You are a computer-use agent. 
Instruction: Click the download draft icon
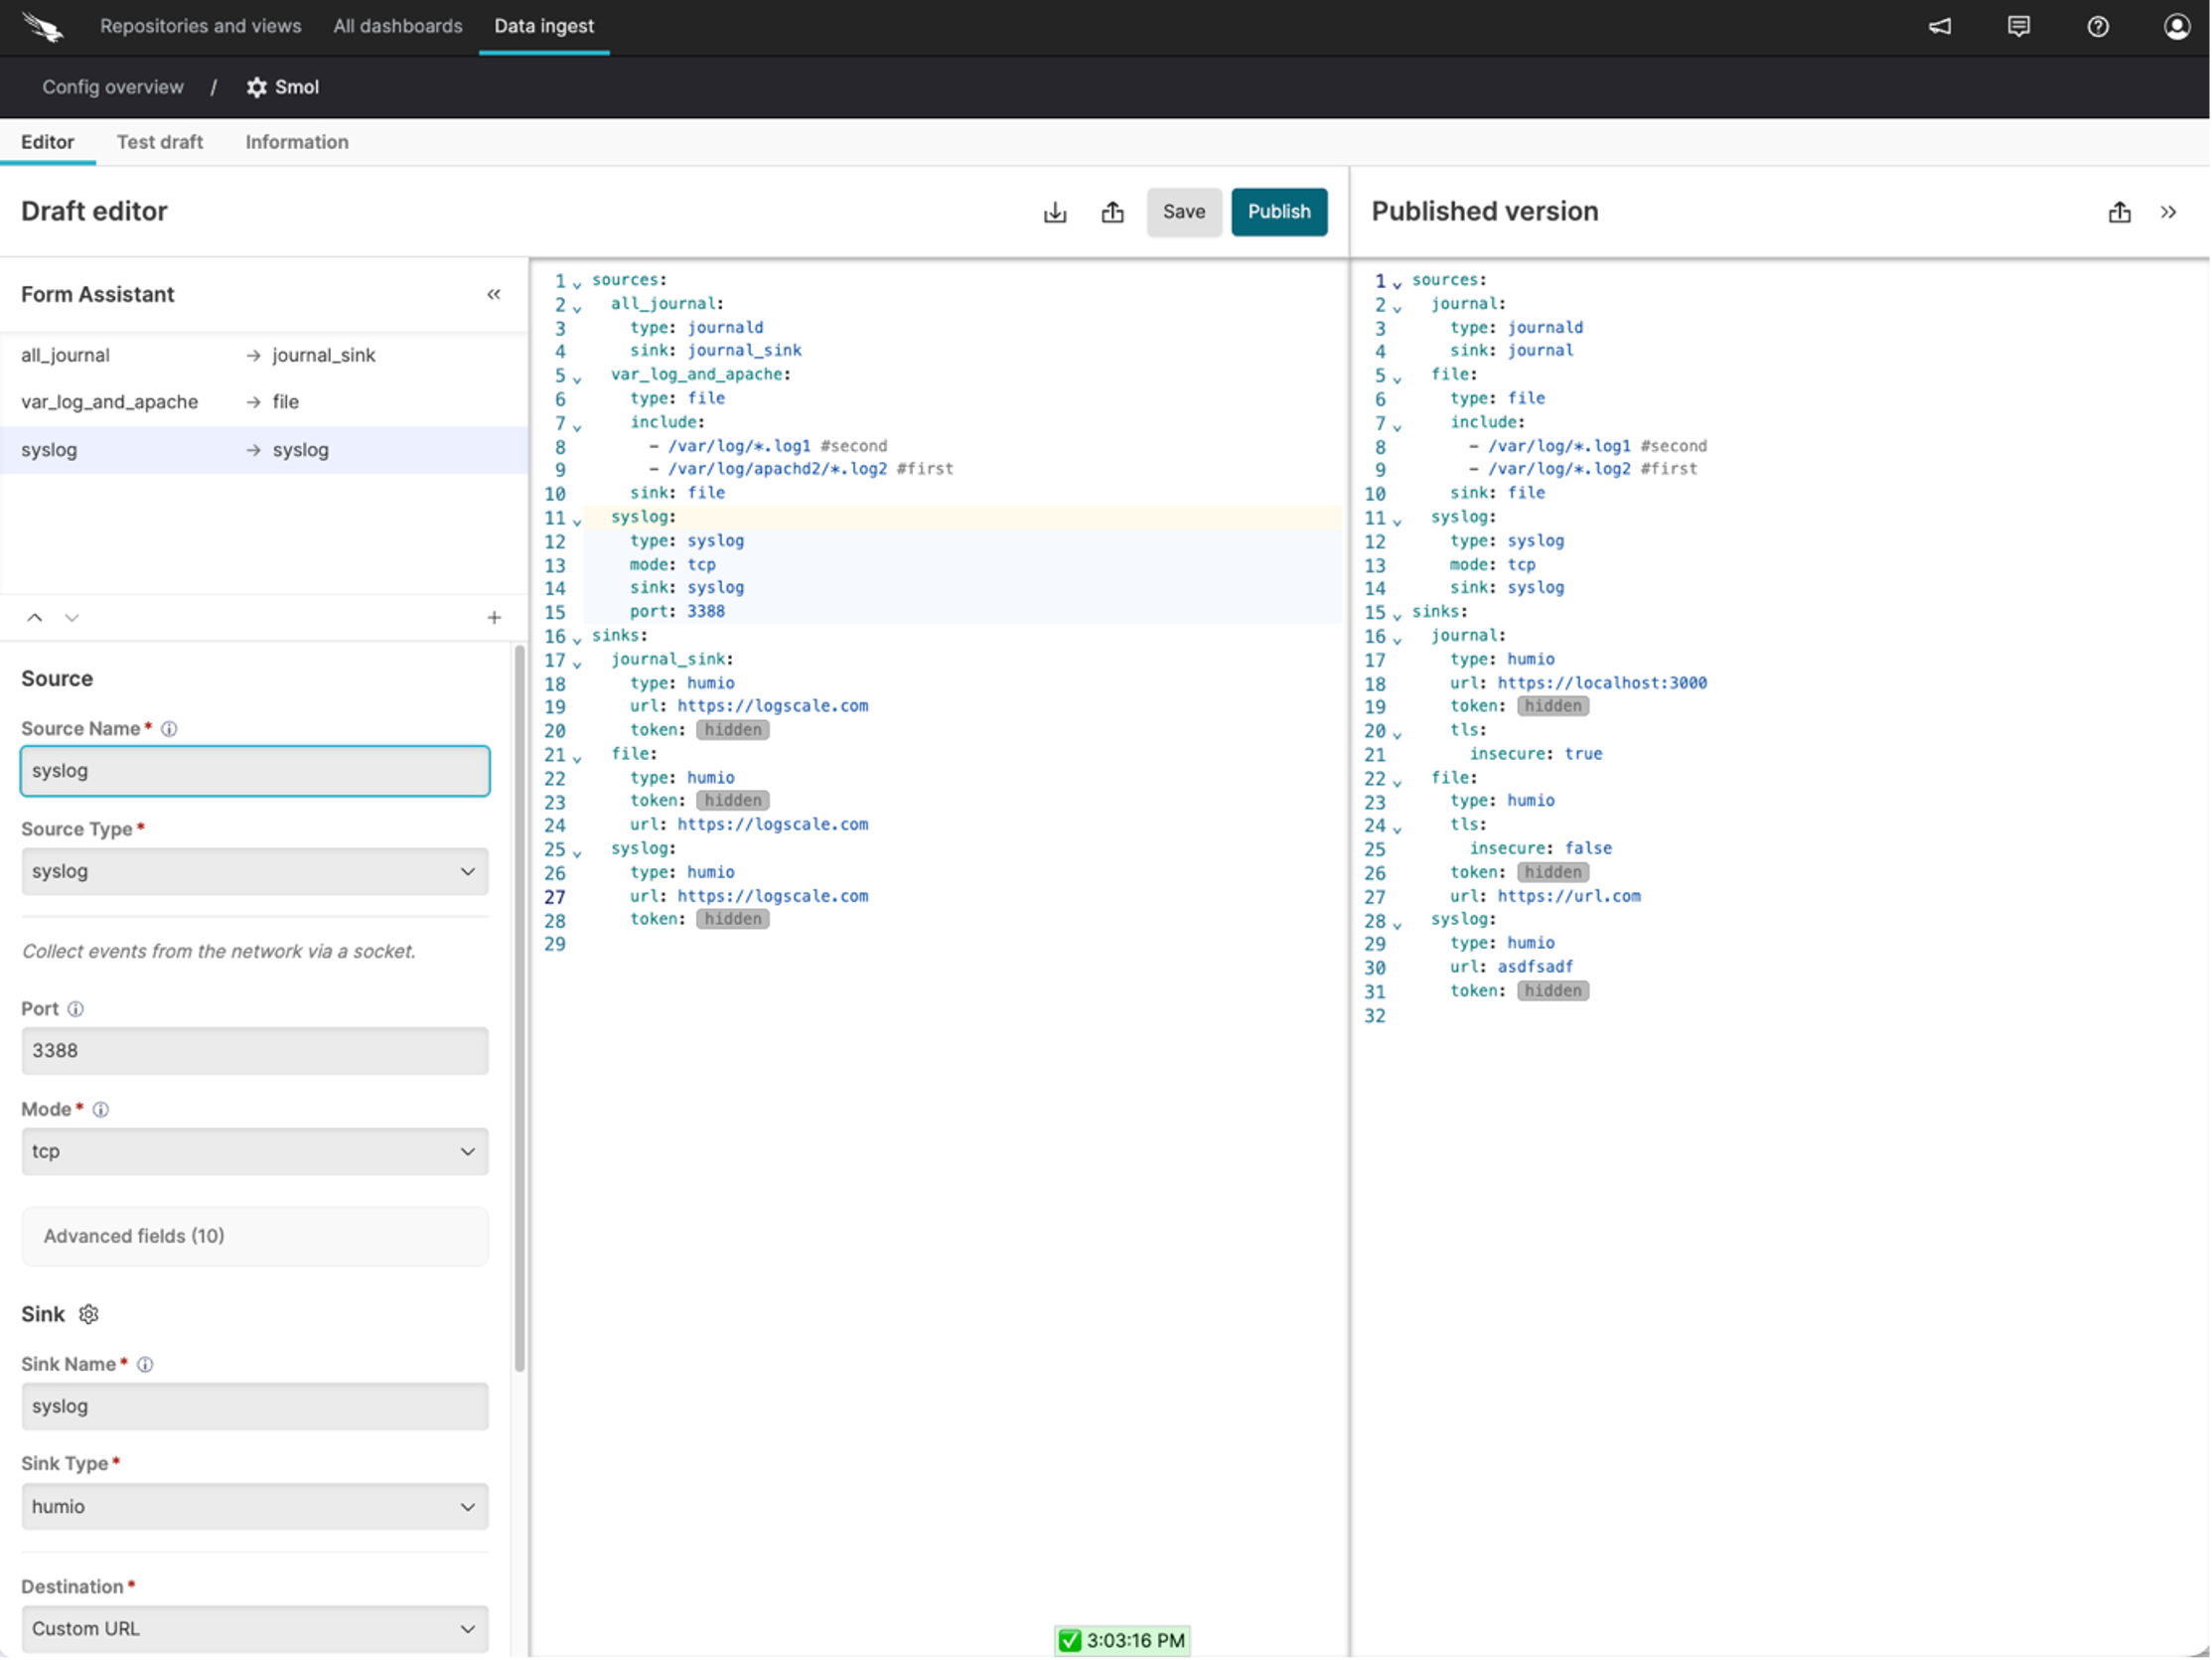click(1055, 212)
